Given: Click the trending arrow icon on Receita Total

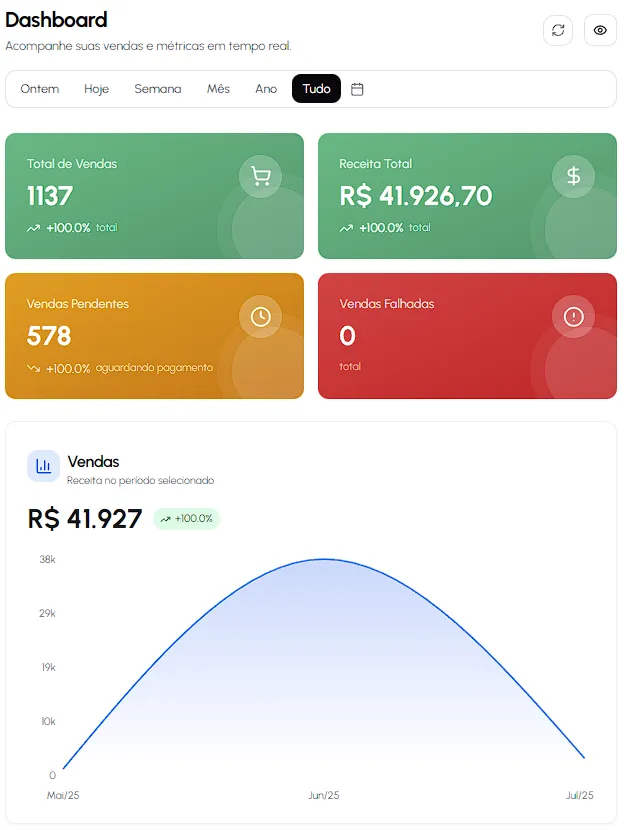Looking at the screenshot, I should click(x=346, y=227).
